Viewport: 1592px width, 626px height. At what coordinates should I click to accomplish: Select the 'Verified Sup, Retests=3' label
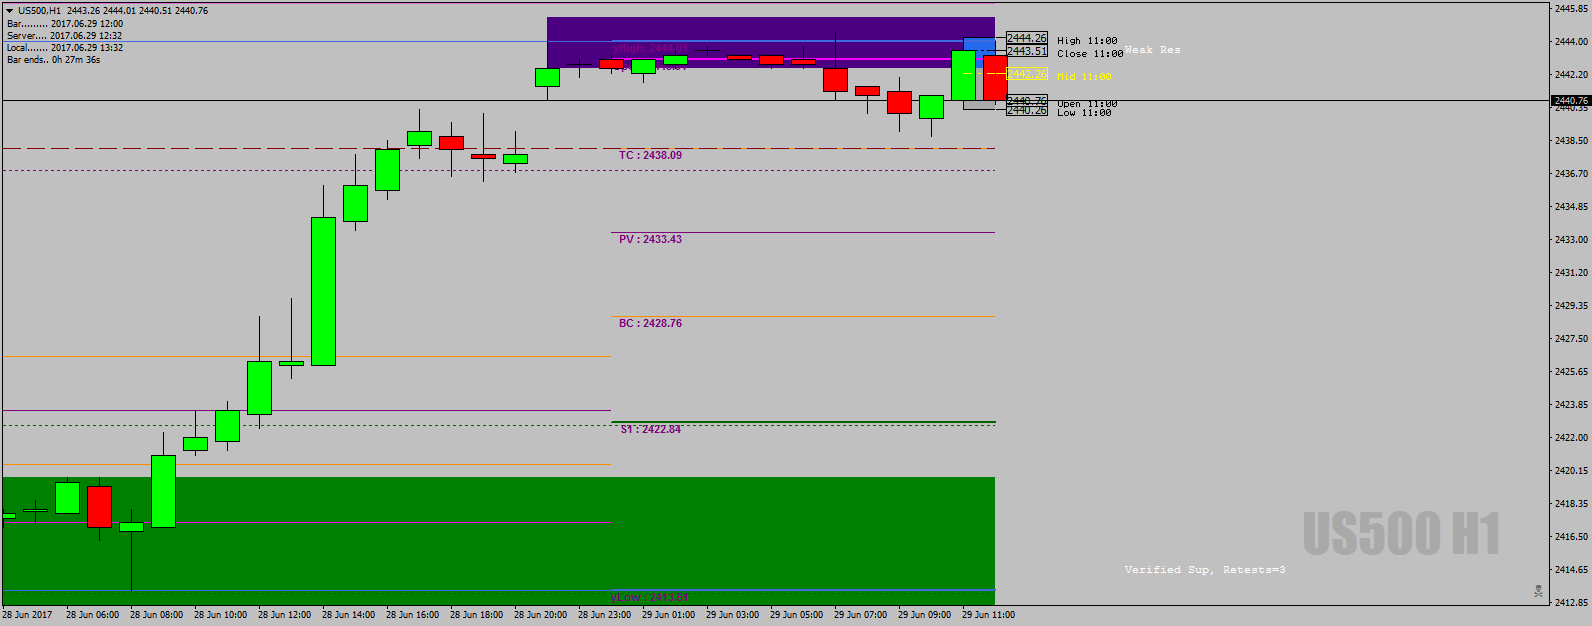point(1205,570)
